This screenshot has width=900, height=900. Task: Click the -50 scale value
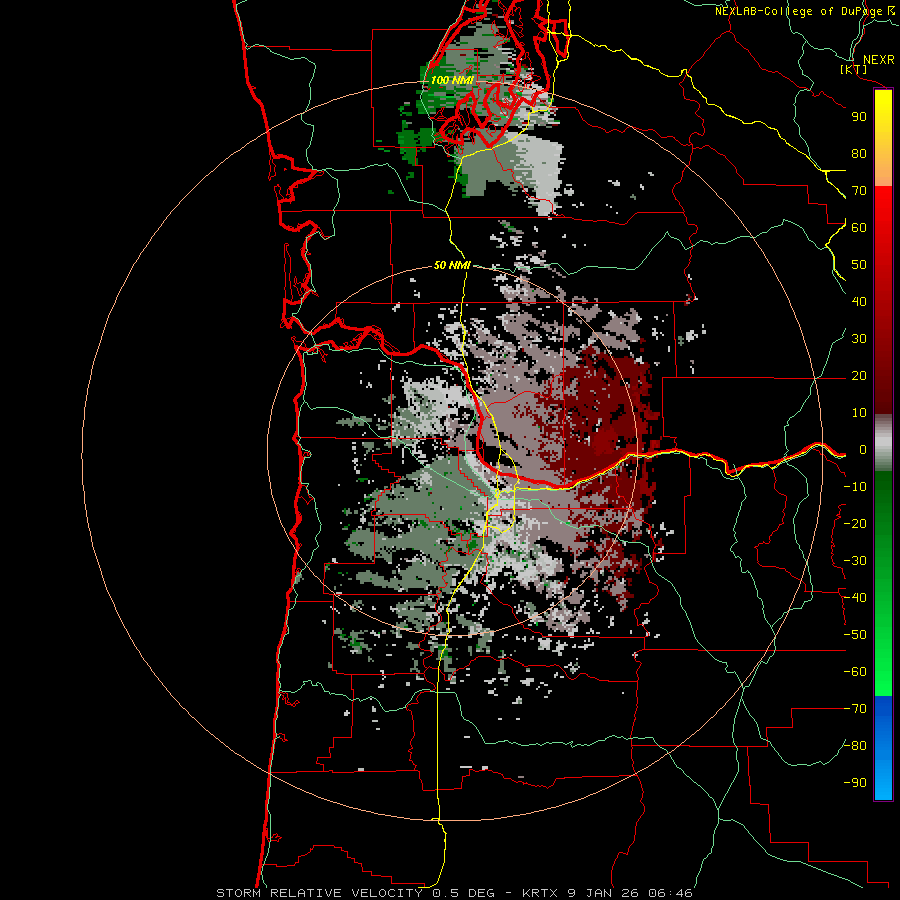(855, 635)
